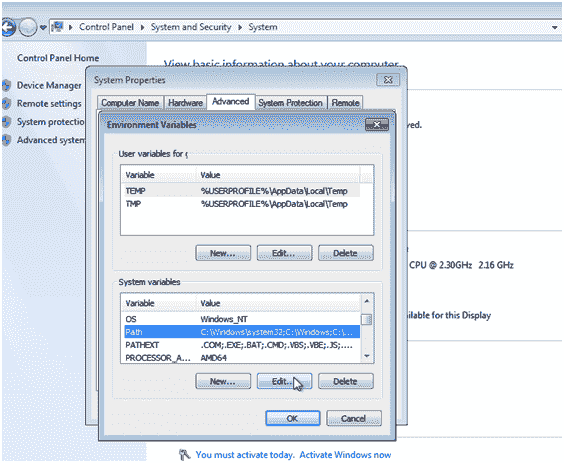The height and width of the screenshot is (463, 564).
Task: Switch to the Hardware tab
Action: click(x=185, y=103)
